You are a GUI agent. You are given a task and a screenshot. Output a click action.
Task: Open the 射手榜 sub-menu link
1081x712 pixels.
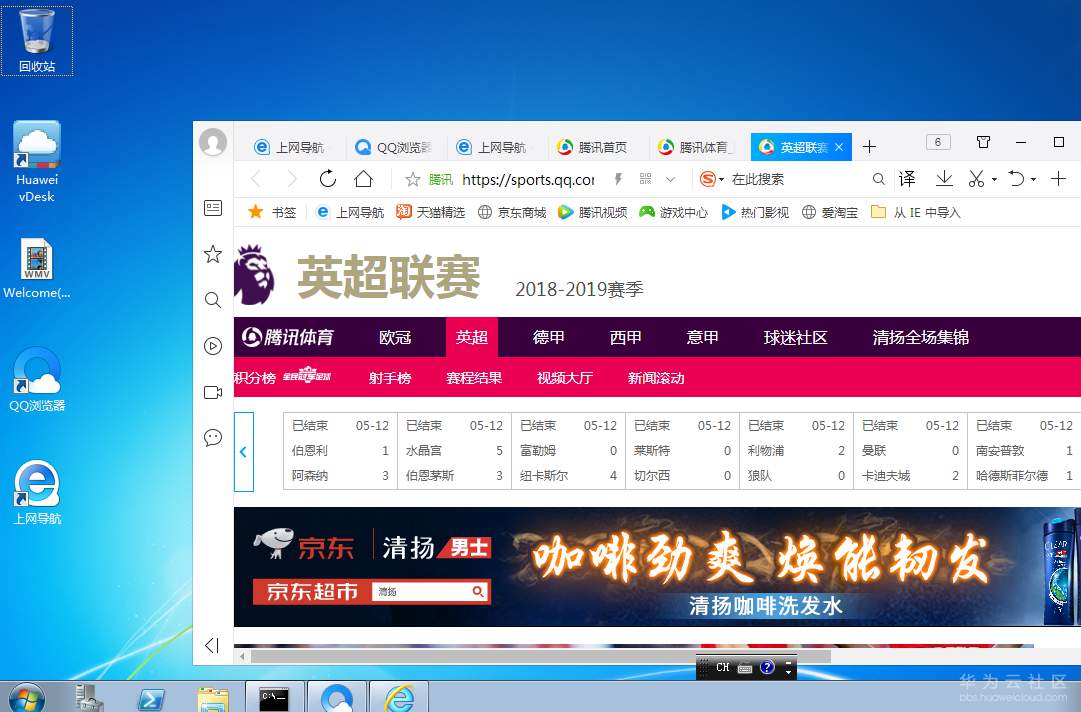(390, 378)
